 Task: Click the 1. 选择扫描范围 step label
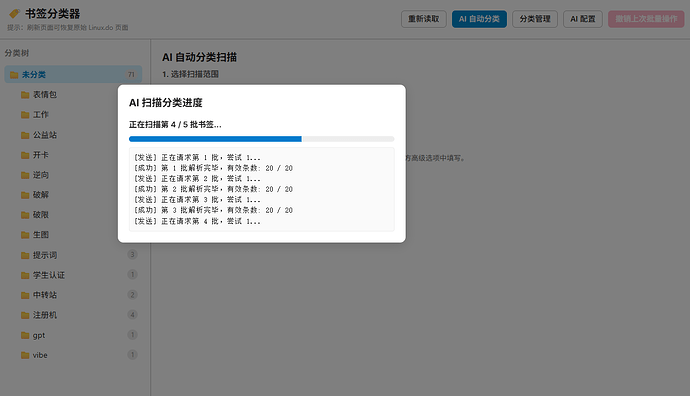point(191,74)
